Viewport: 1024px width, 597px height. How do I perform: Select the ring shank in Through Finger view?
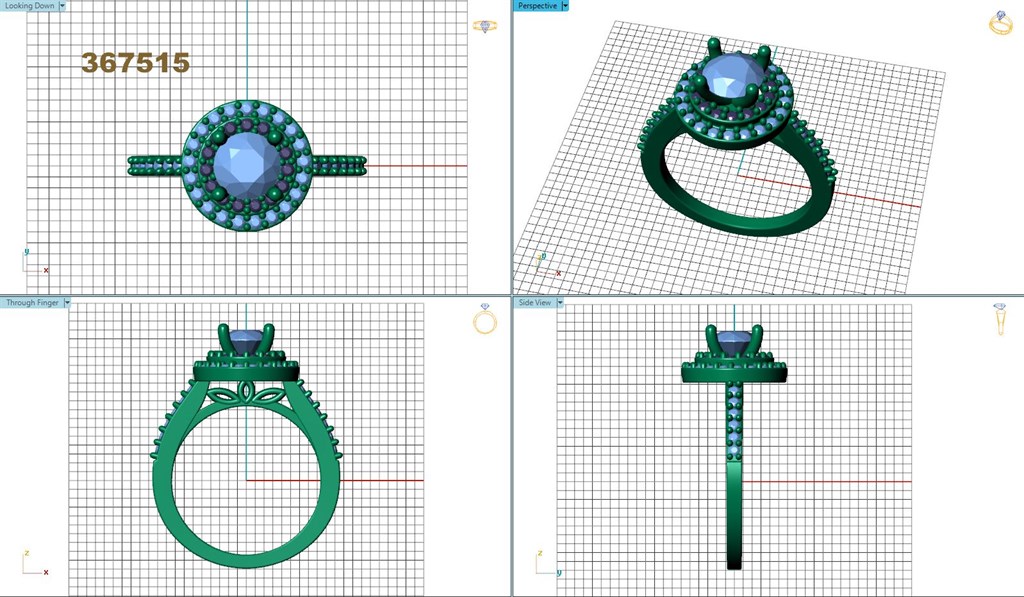tap(246, 562)
